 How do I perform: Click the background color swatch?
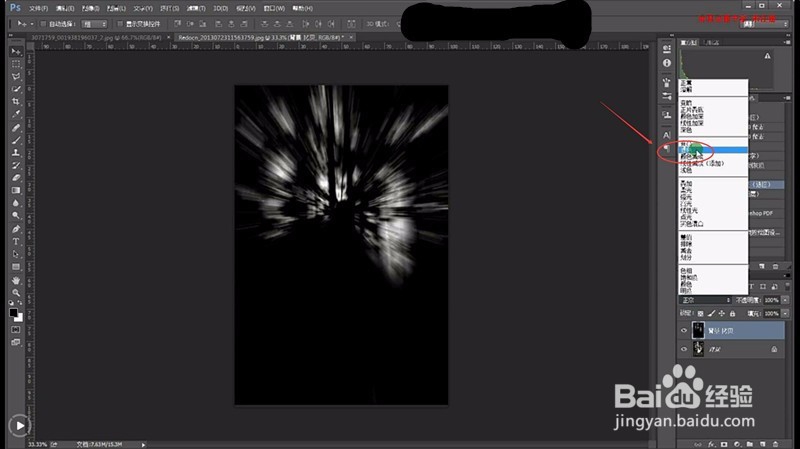pos(19,317)
